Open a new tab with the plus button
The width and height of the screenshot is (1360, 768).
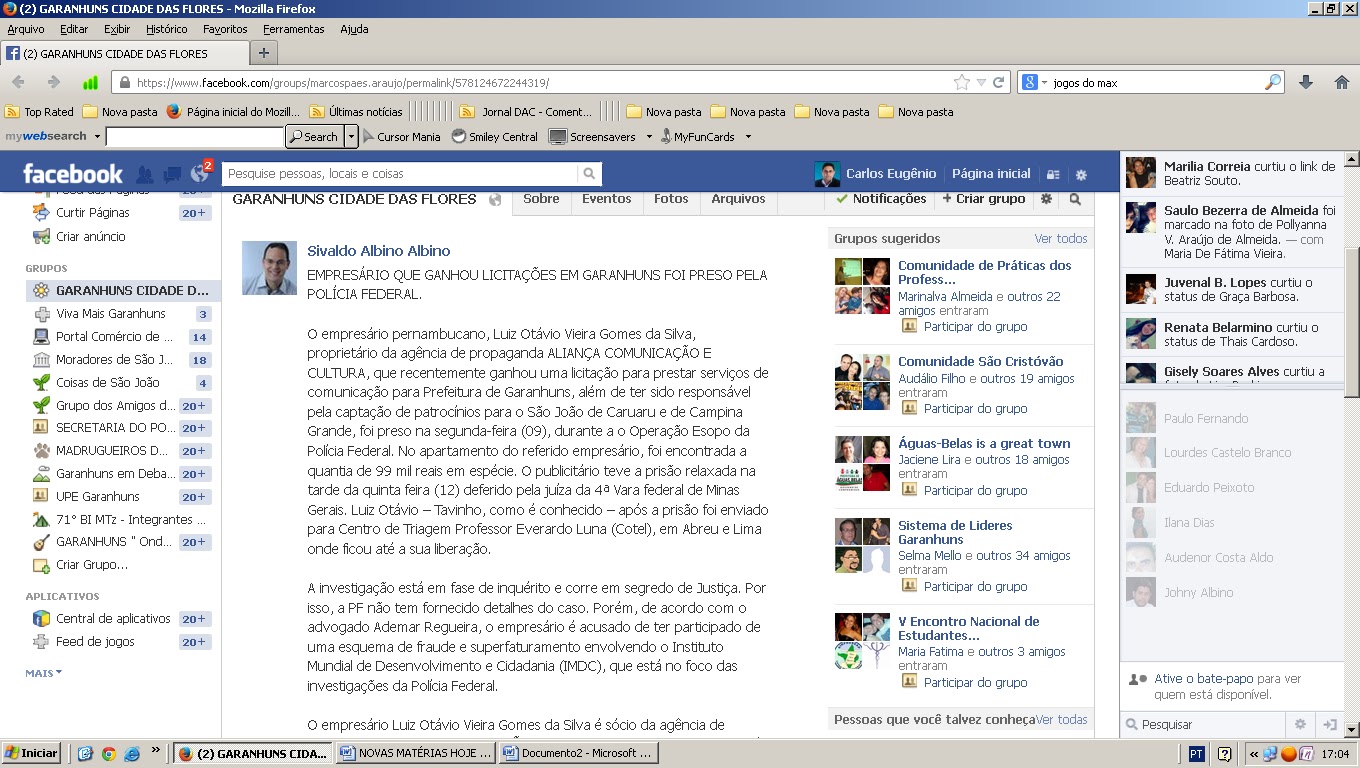pyautogui.click(x=264, y=53)
